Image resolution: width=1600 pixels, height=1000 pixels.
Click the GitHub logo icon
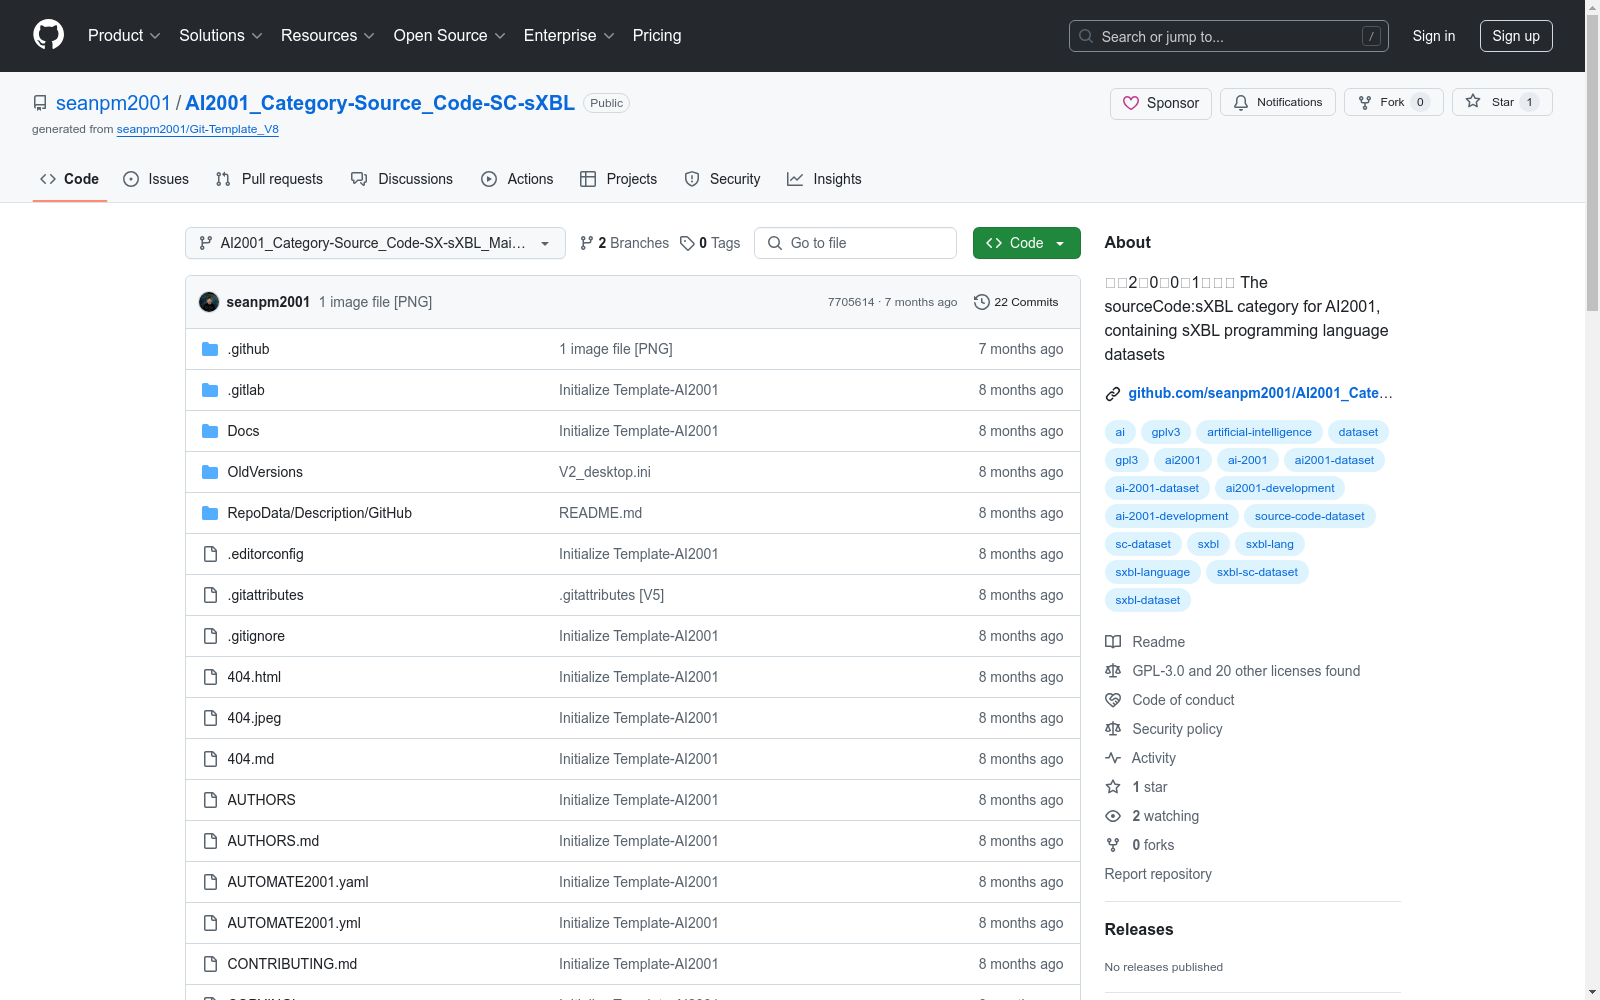click(x=48, y=35)
